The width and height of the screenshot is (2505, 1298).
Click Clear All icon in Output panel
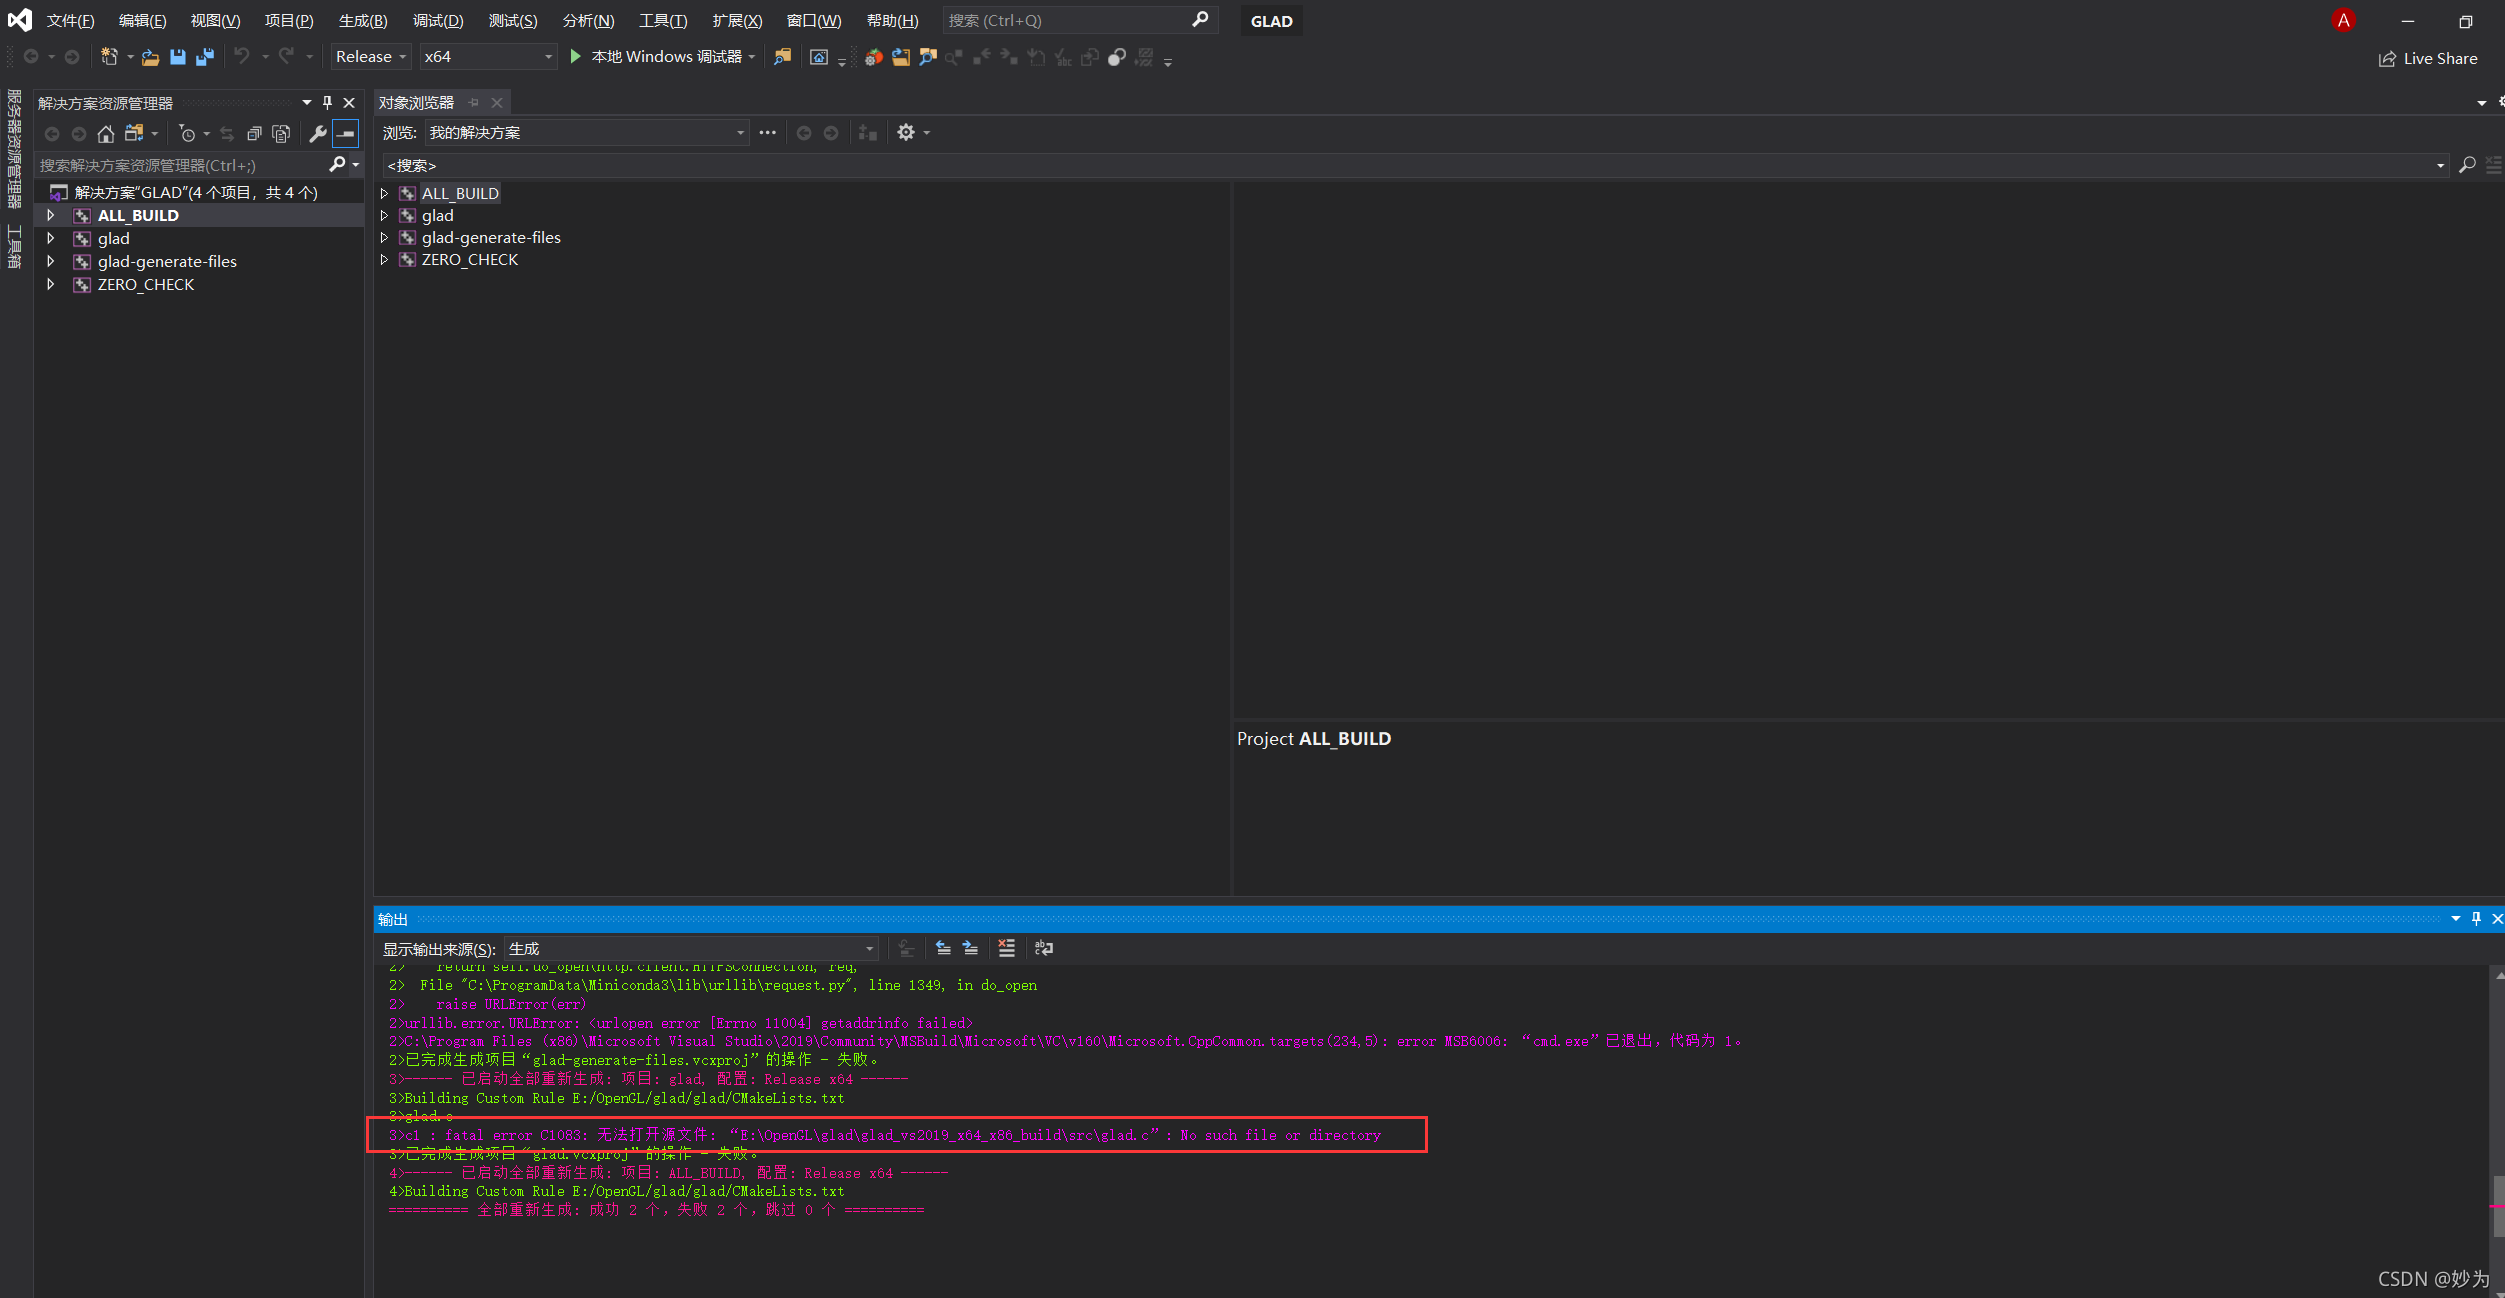point(1006,948)
